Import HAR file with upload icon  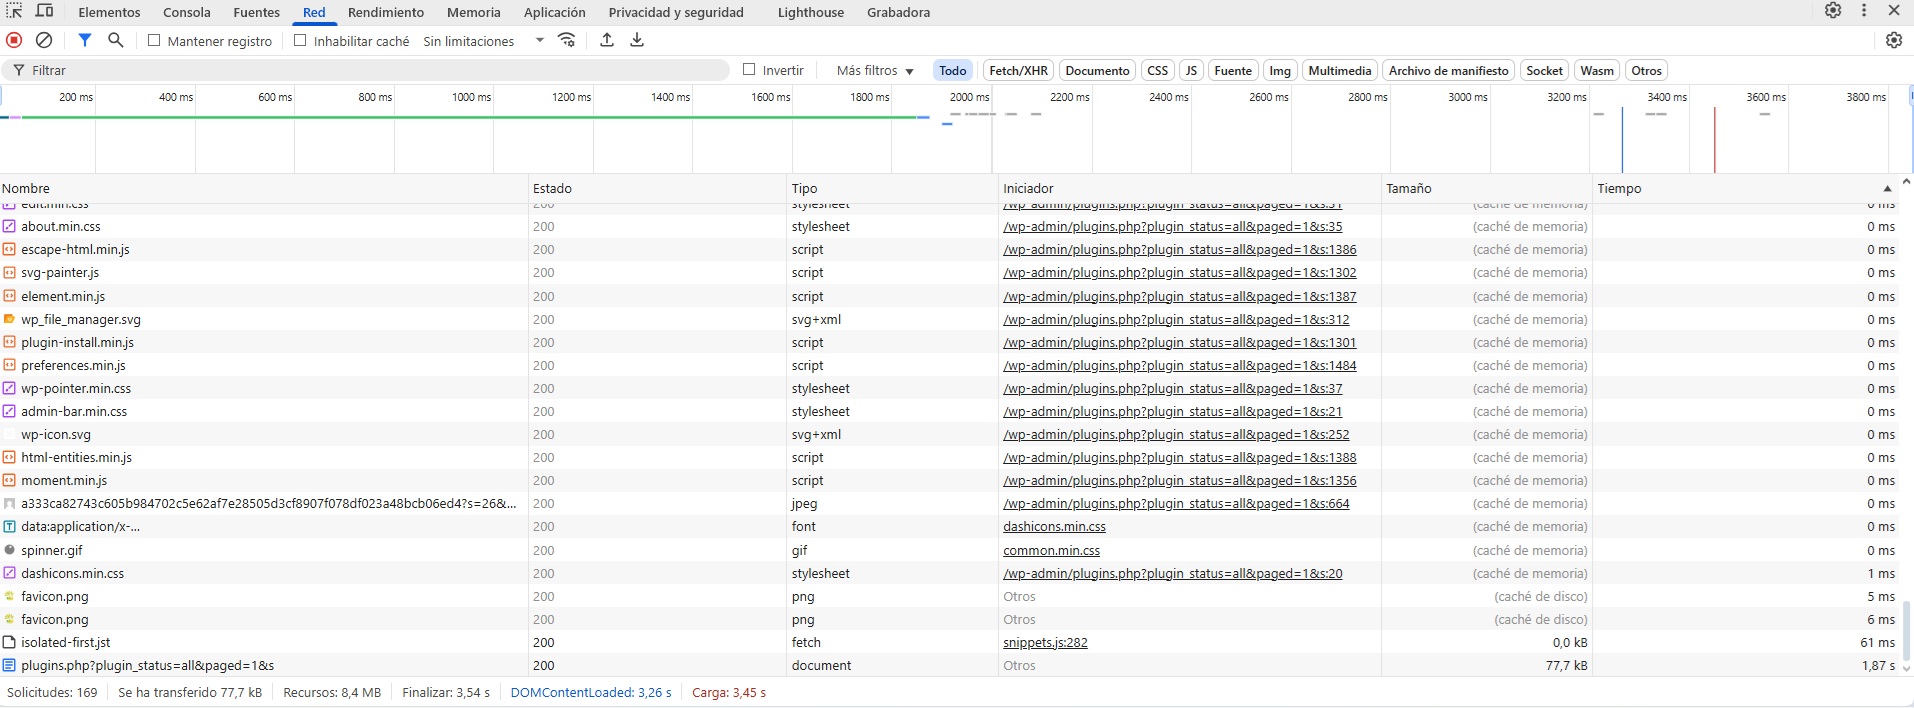pyautogui.click(x=607, y=40)
